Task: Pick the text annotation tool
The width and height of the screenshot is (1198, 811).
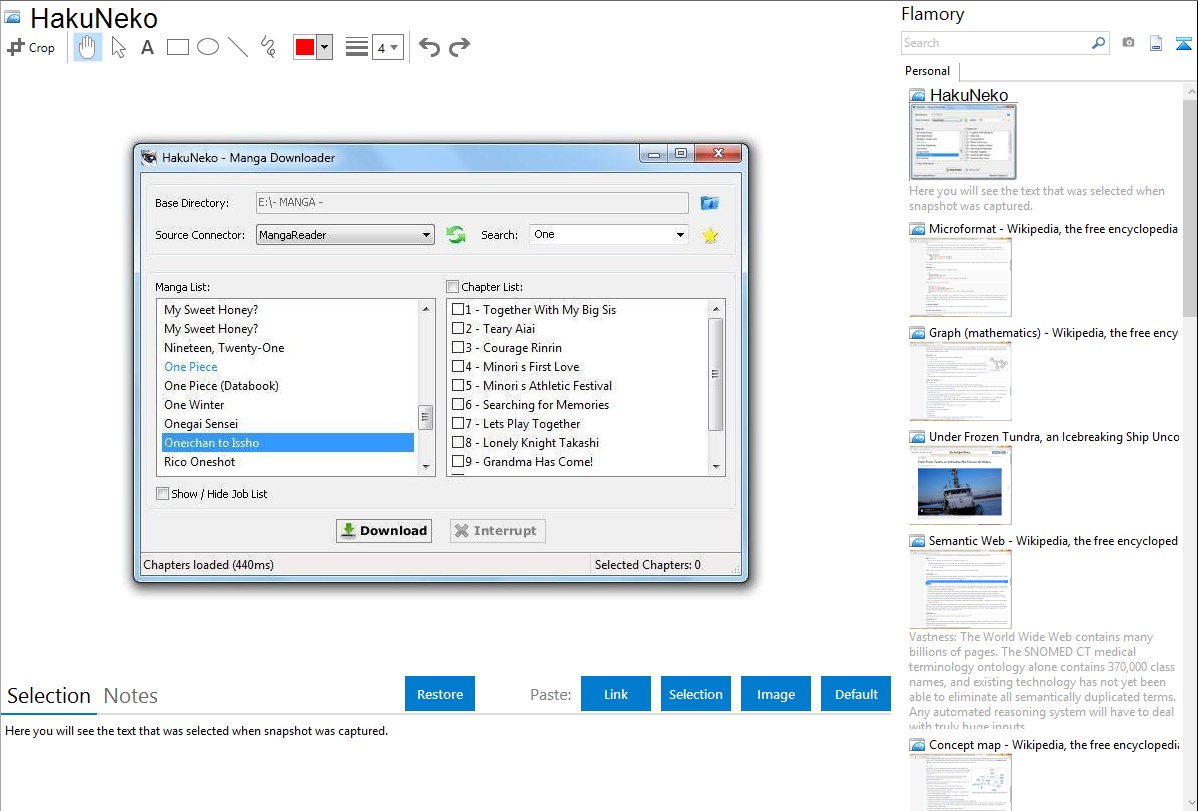Action: (147, 47)
